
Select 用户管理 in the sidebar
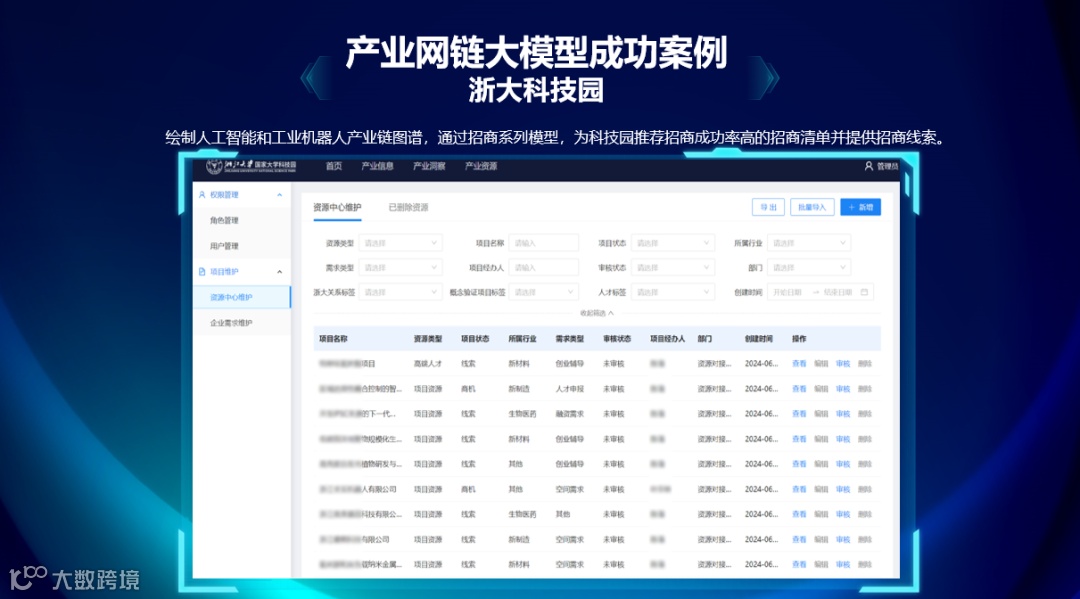tap(224, 246)
